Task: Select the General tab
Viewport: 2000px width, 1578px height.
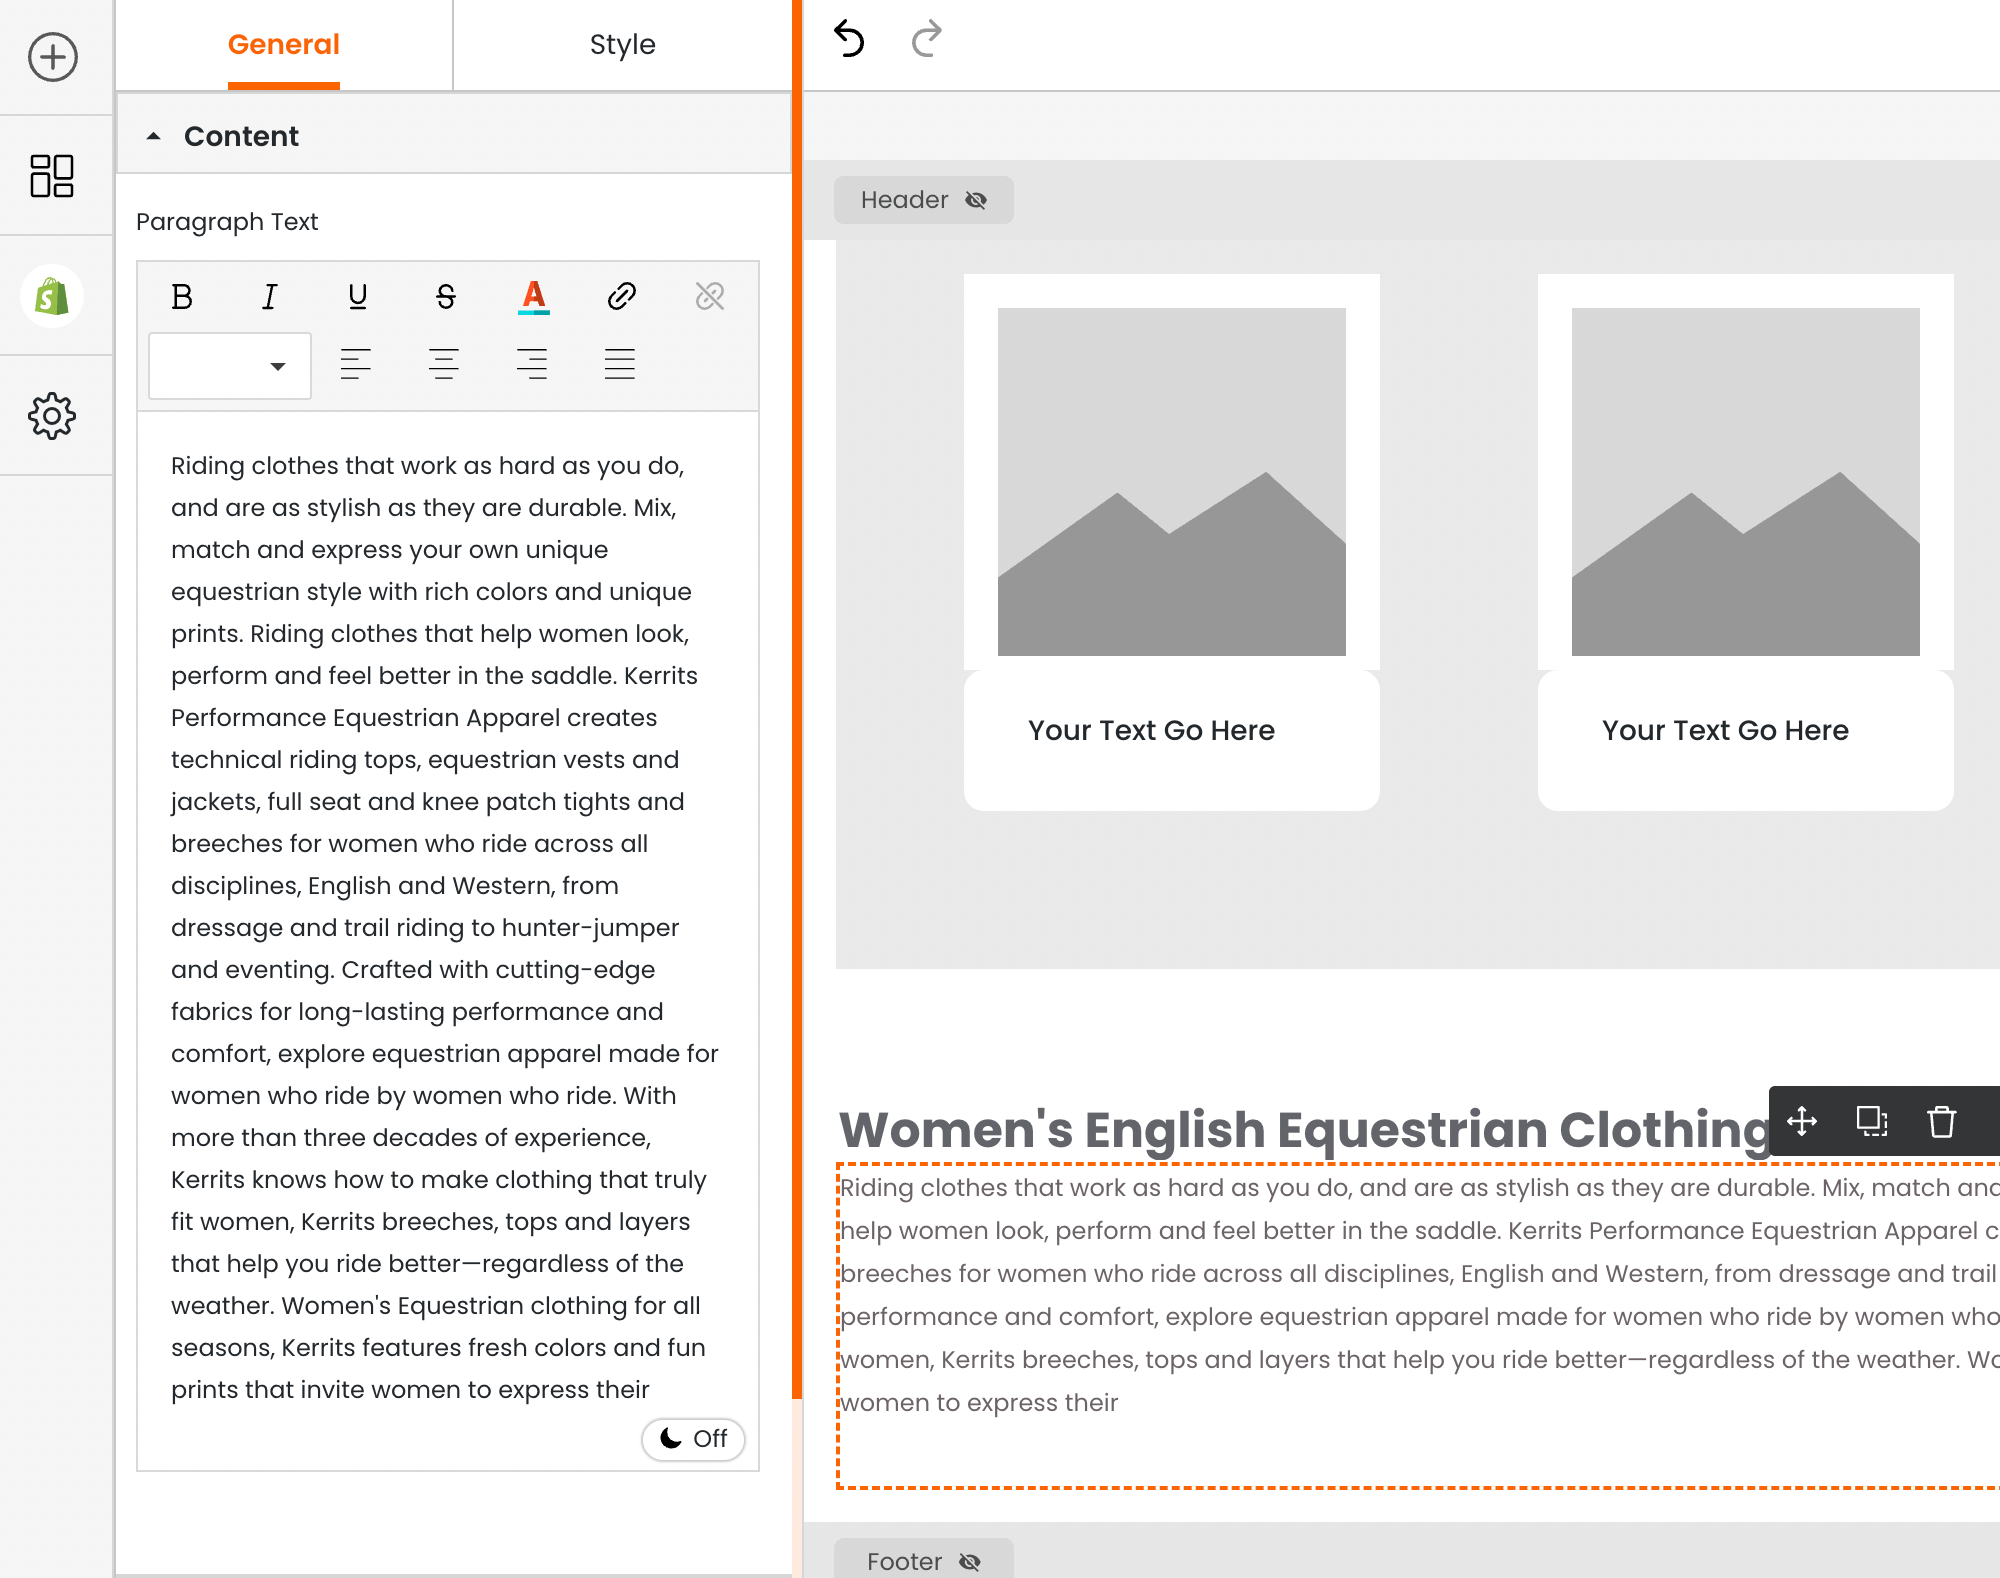Action: coord(284,45)
